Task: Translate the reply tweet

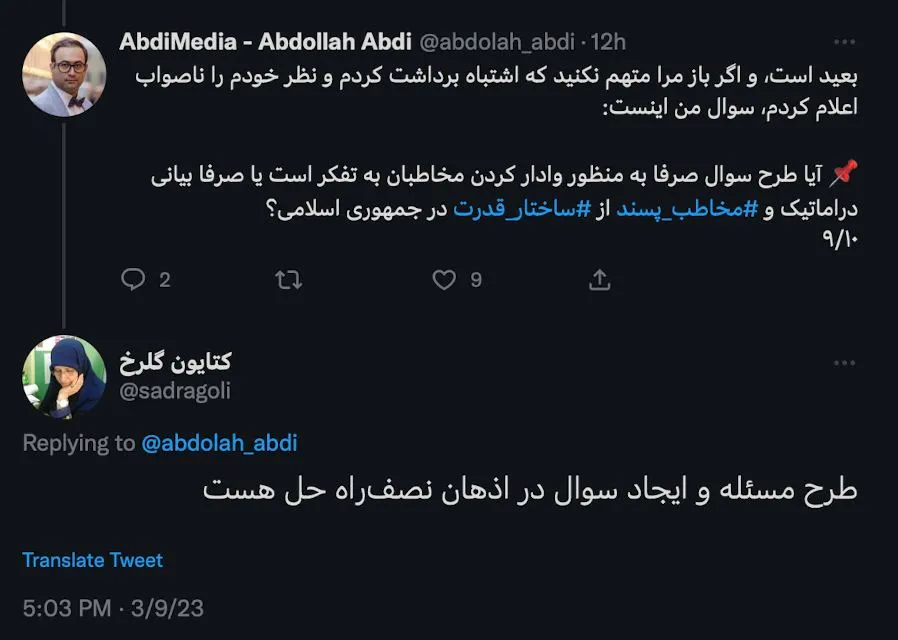Action: (93, 560)
